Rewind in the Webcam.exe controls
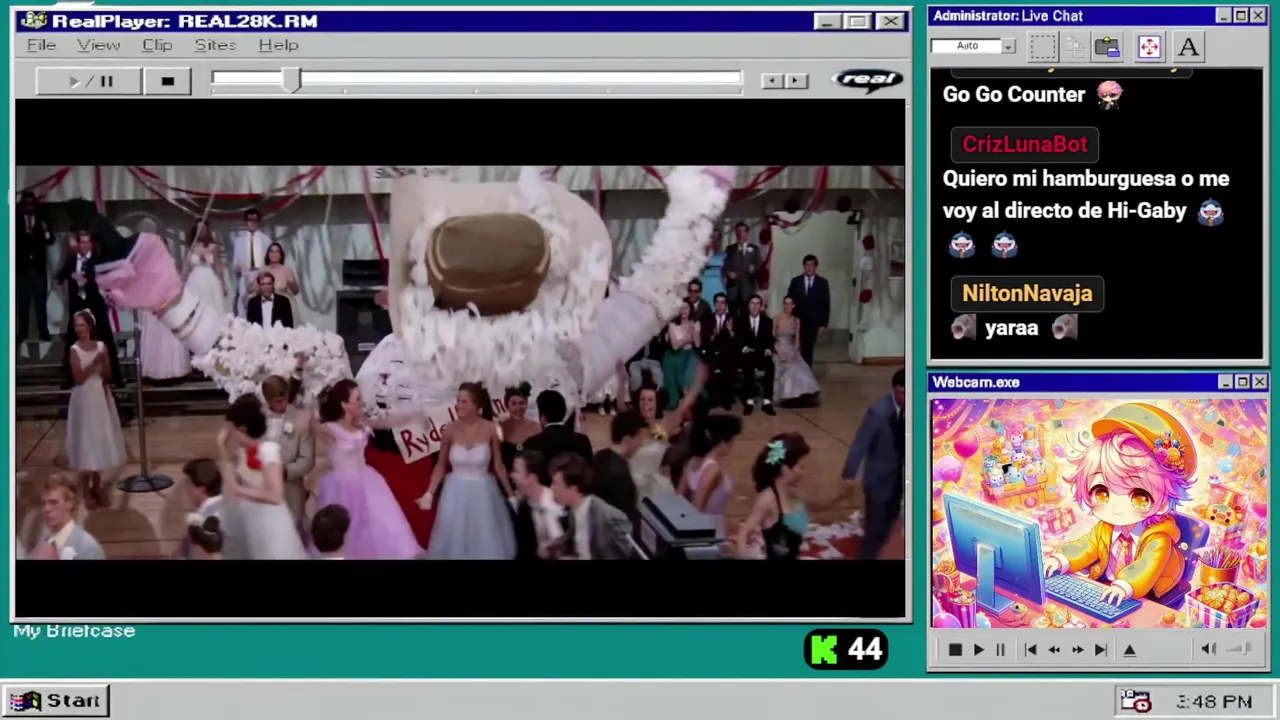 (x=1053, y=650)
